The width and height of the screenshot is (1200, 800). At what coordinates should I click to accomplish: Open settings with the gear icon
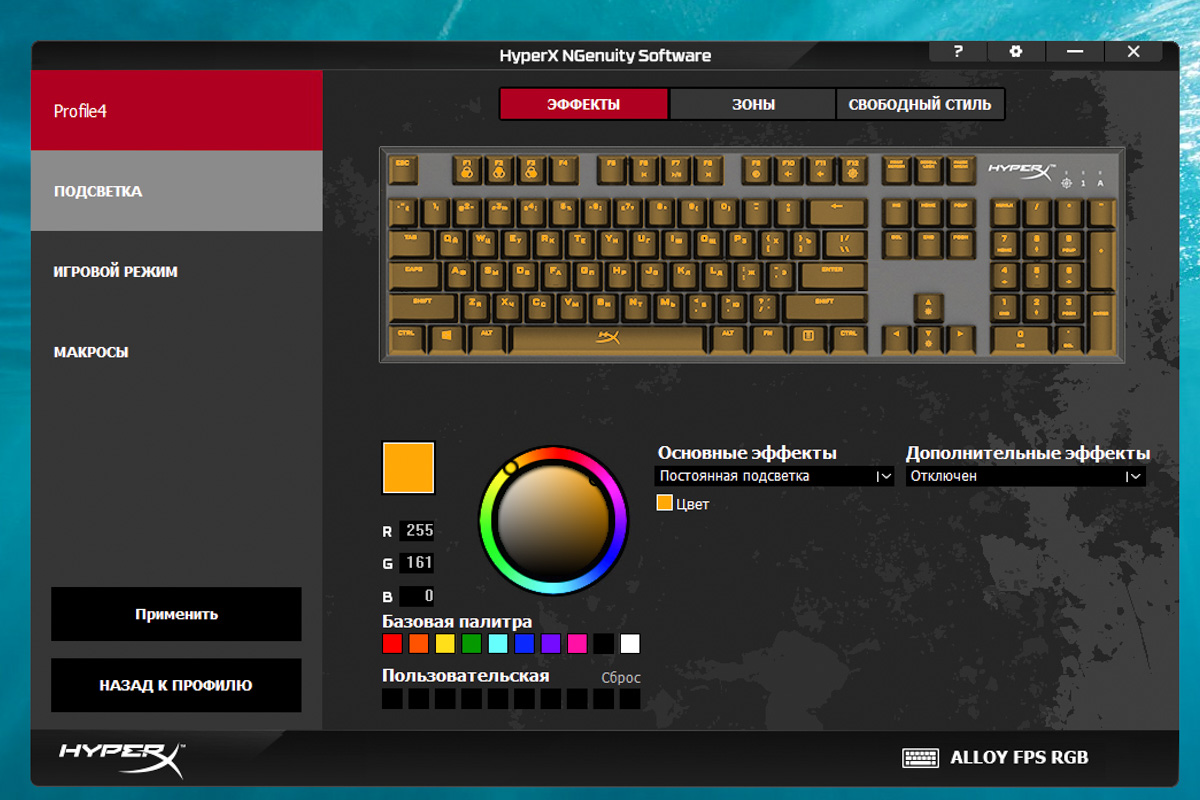[x=1016, y=52]
